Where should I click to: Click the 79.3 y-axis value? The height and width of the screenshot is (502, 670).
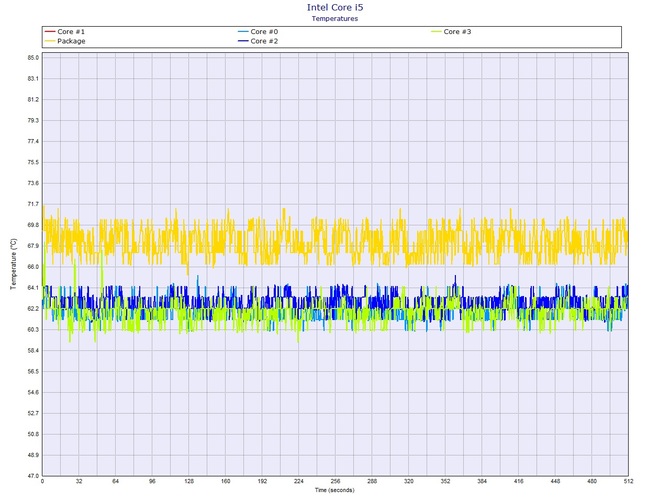point(33,120)
